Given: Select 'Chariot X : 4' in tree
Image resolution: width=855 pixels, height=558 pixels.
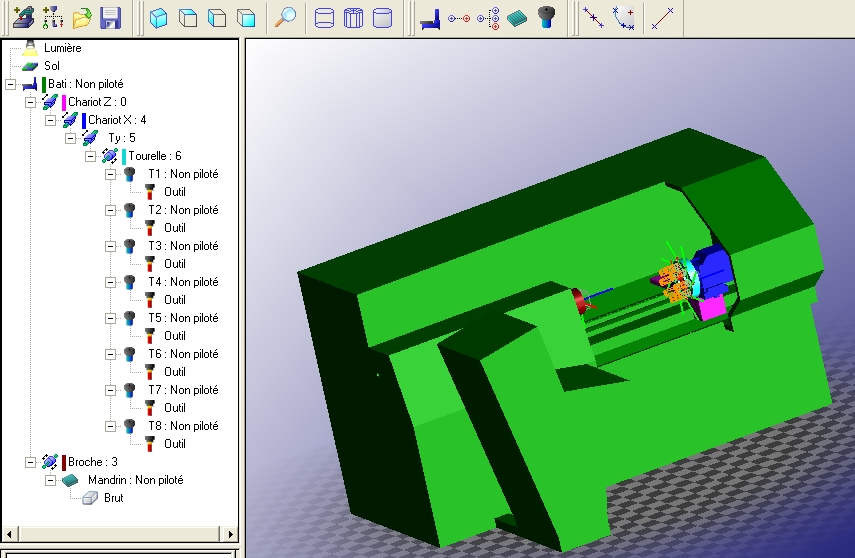Looking at the screenshot, I should pyautogui.click(x=117, y=120).
